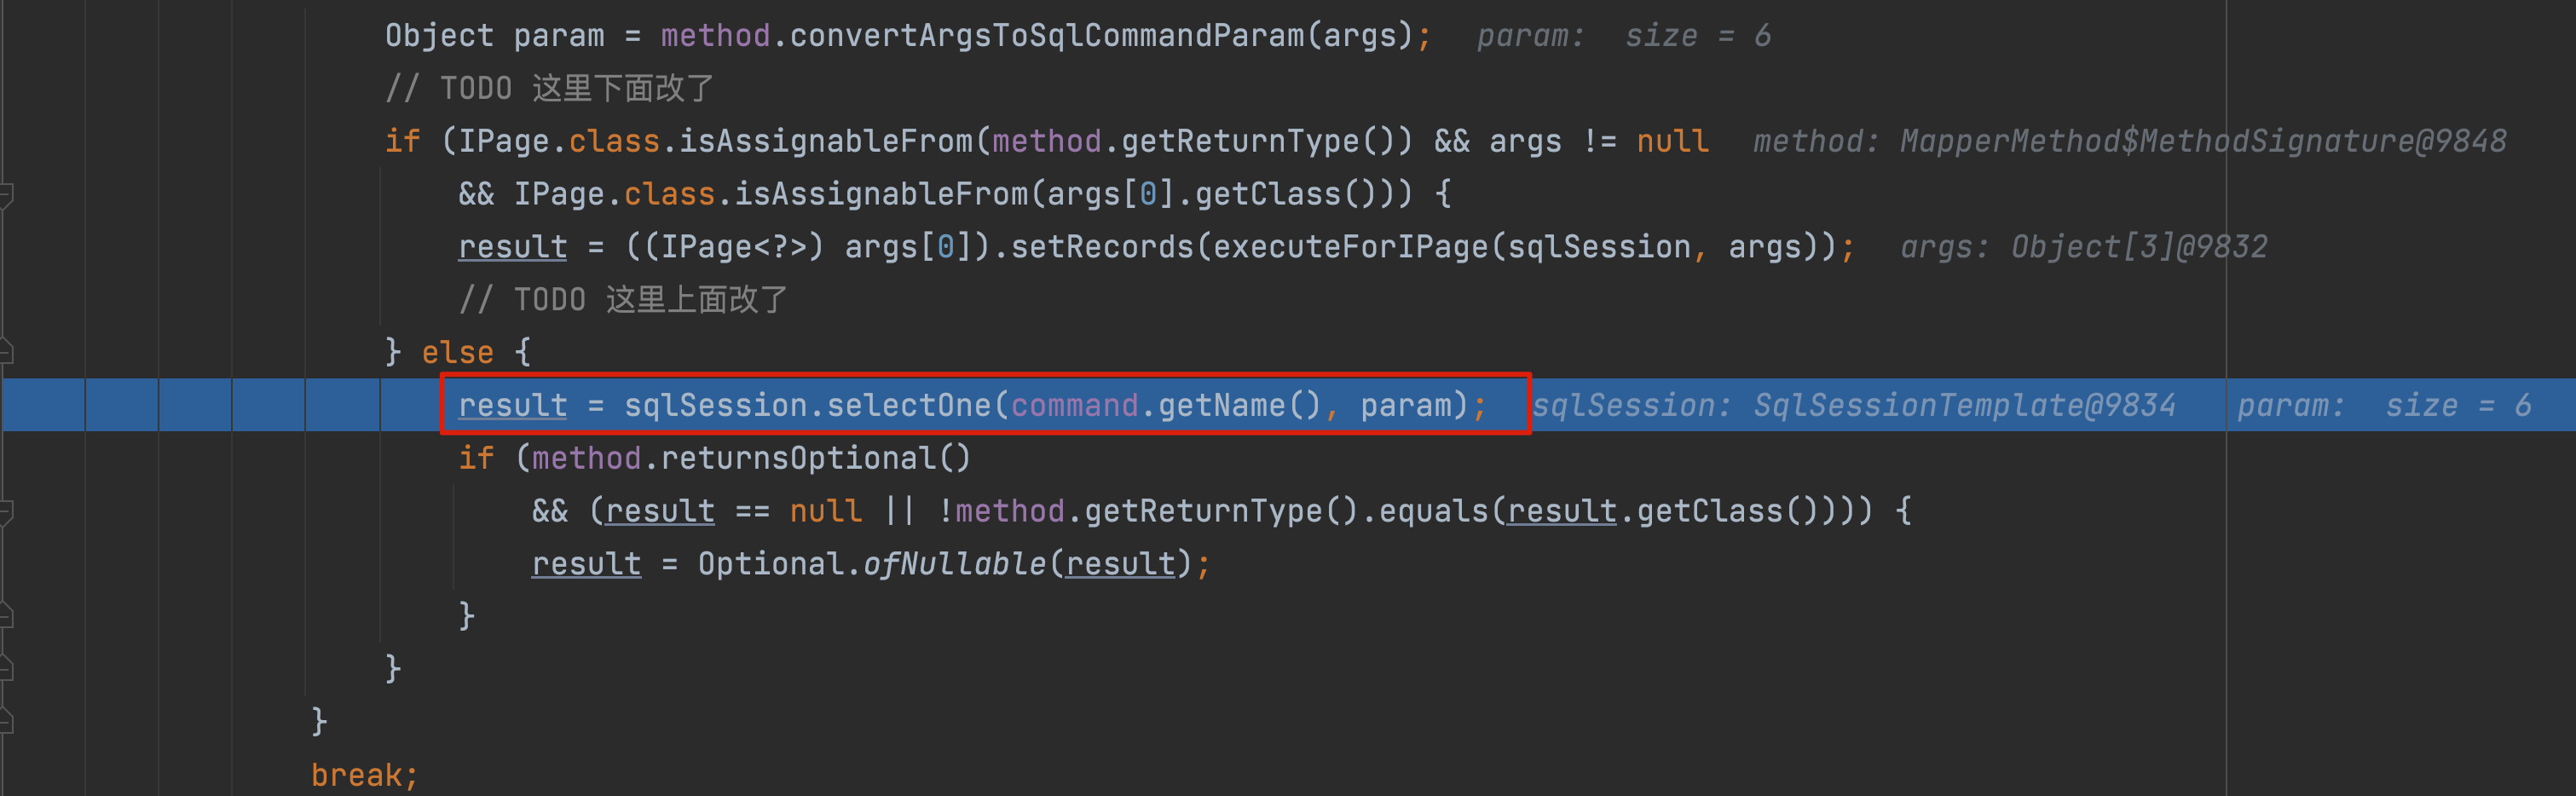Open inline hint args: Object[3]@9832

2084,247
